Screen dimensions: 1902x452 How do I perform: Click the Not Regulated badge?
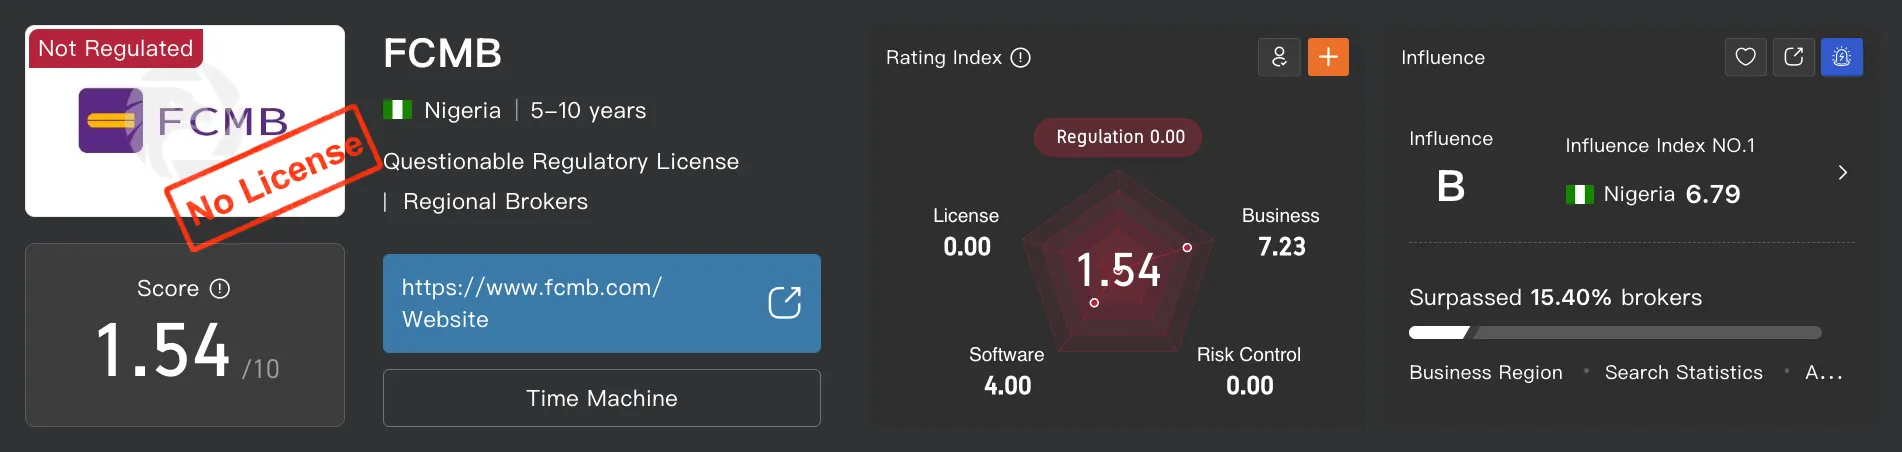click(x=116, y=48)
